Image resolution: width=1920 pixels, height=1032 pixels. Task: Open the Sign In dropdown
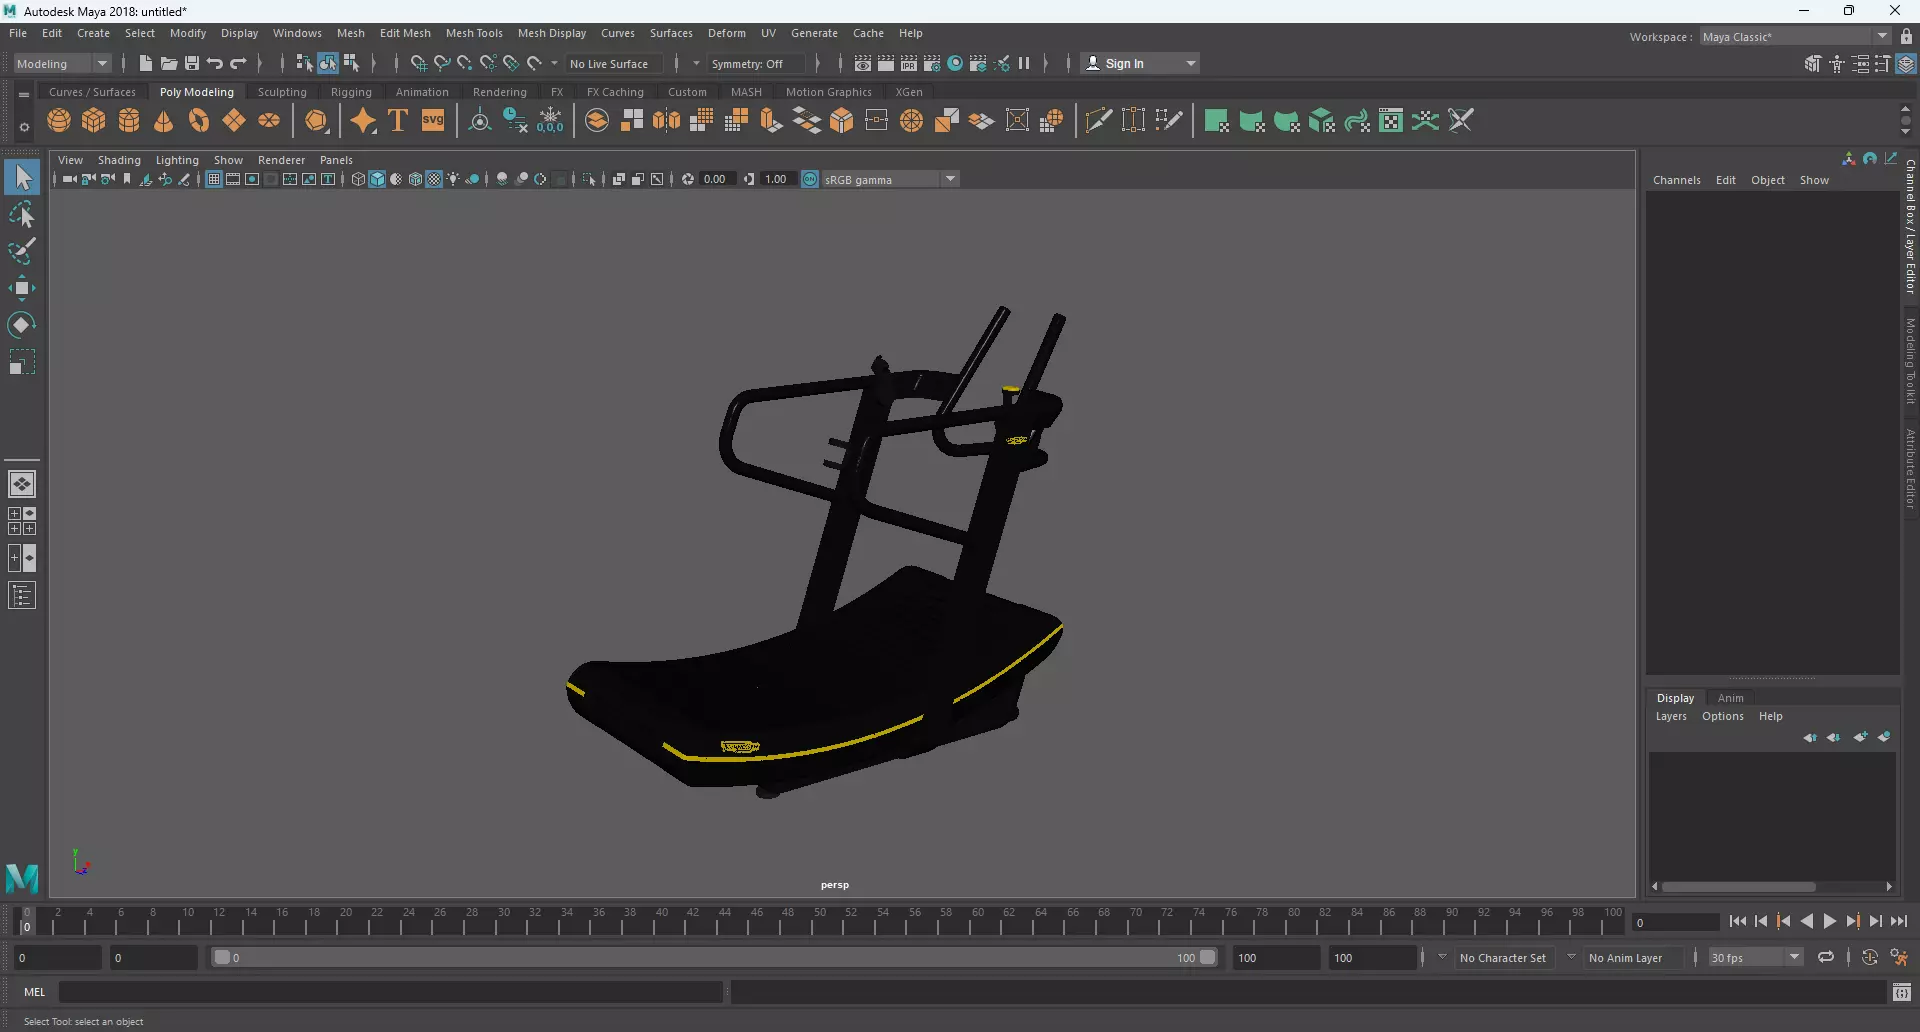[1141, 63]
